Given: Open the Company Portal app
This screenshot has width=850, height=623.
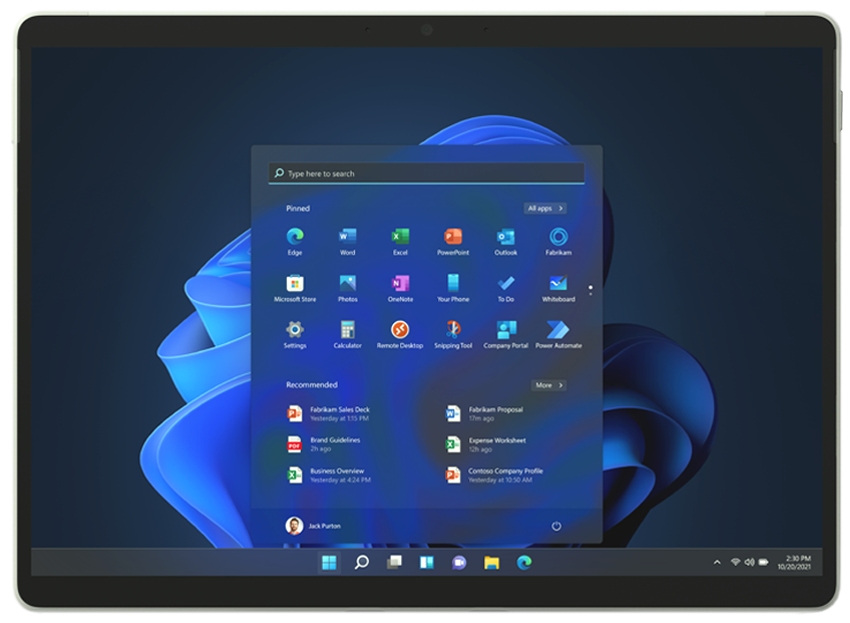Looking at the screenshot, I should tap(506, 335).
